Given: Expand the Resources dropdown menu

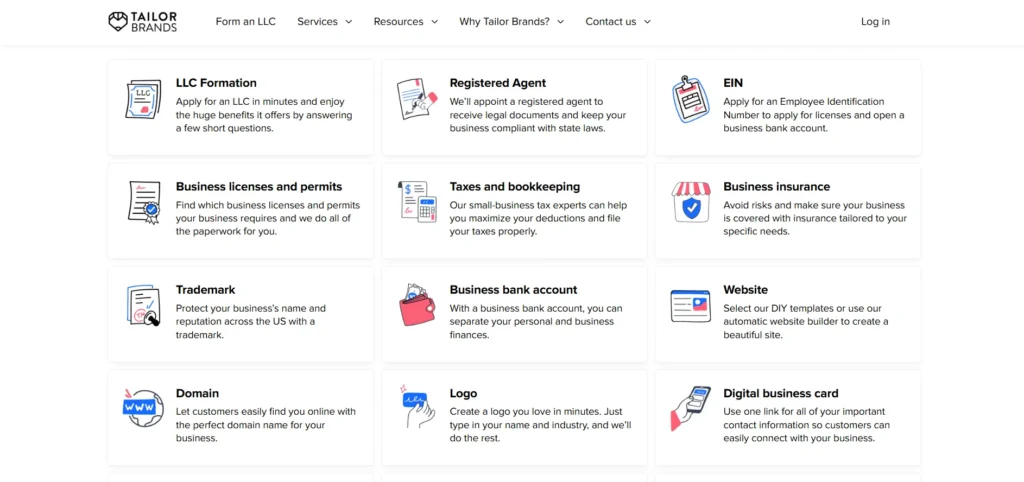Looking at the screenshot, I should pyautogui.click(x=405, y=21).
